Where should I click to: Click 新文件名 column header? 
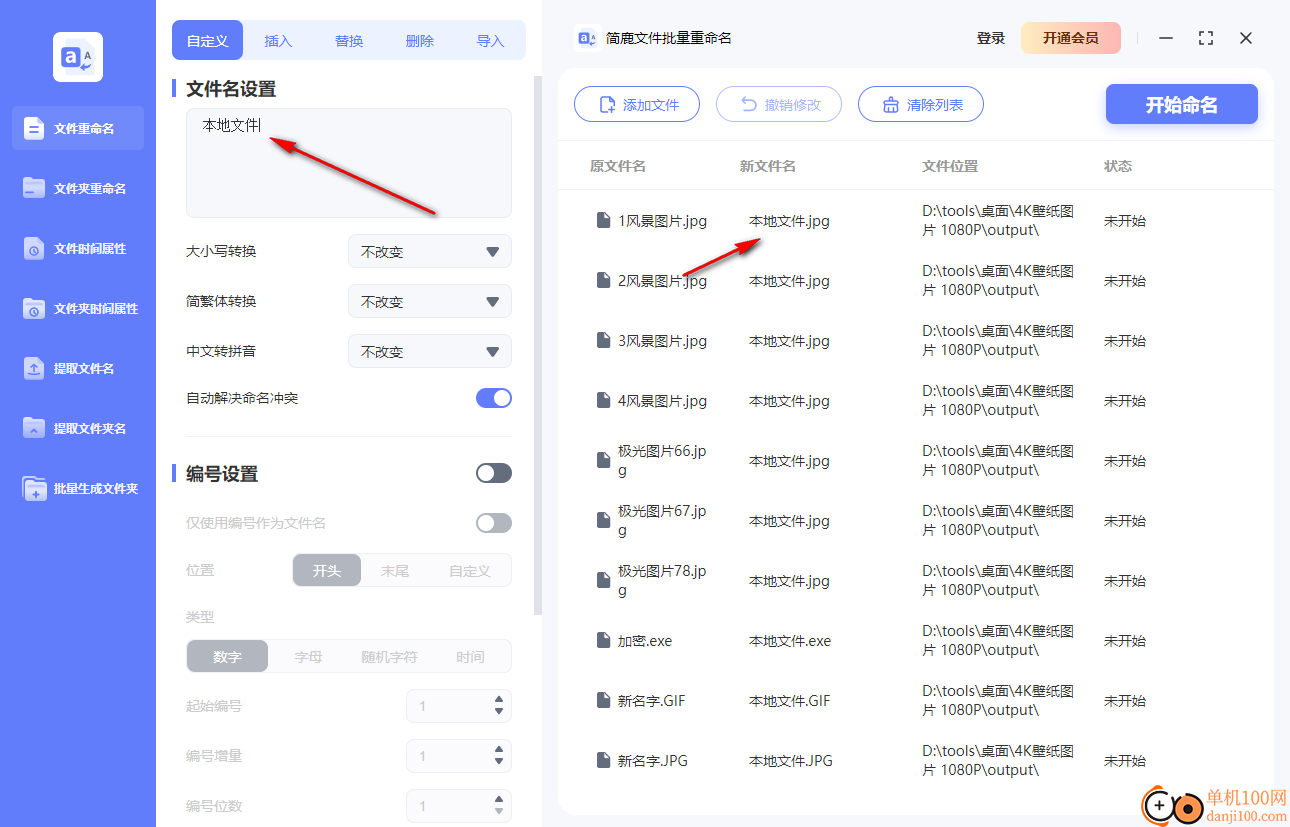coord(768,166)
